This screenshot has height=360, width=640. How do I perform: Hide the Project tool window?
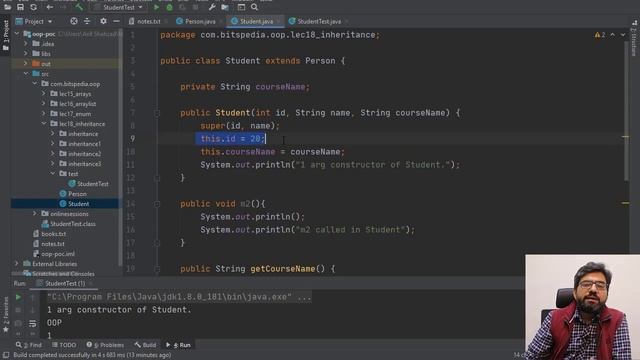[x=116, y=21]
